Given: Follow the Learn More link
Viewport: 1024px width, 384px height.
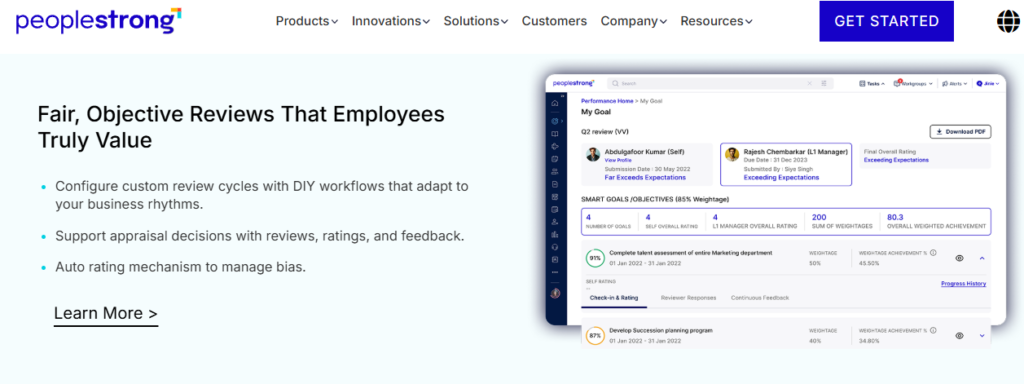Looking at the screenshot, I should [106, 313].
